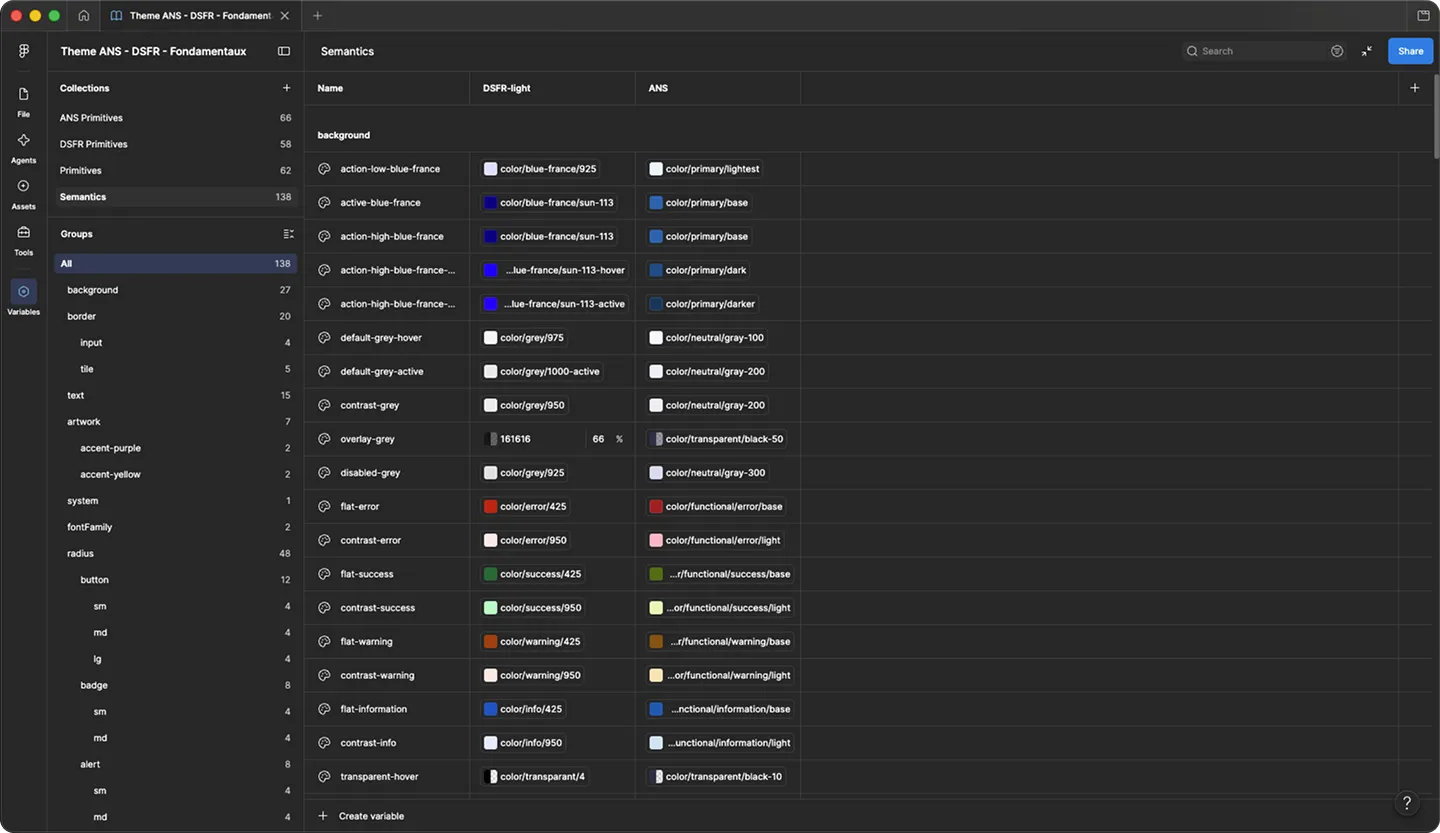Select the Primitives collection
The width and height of the screenshot is (1440, 833).
pos(175,171)
